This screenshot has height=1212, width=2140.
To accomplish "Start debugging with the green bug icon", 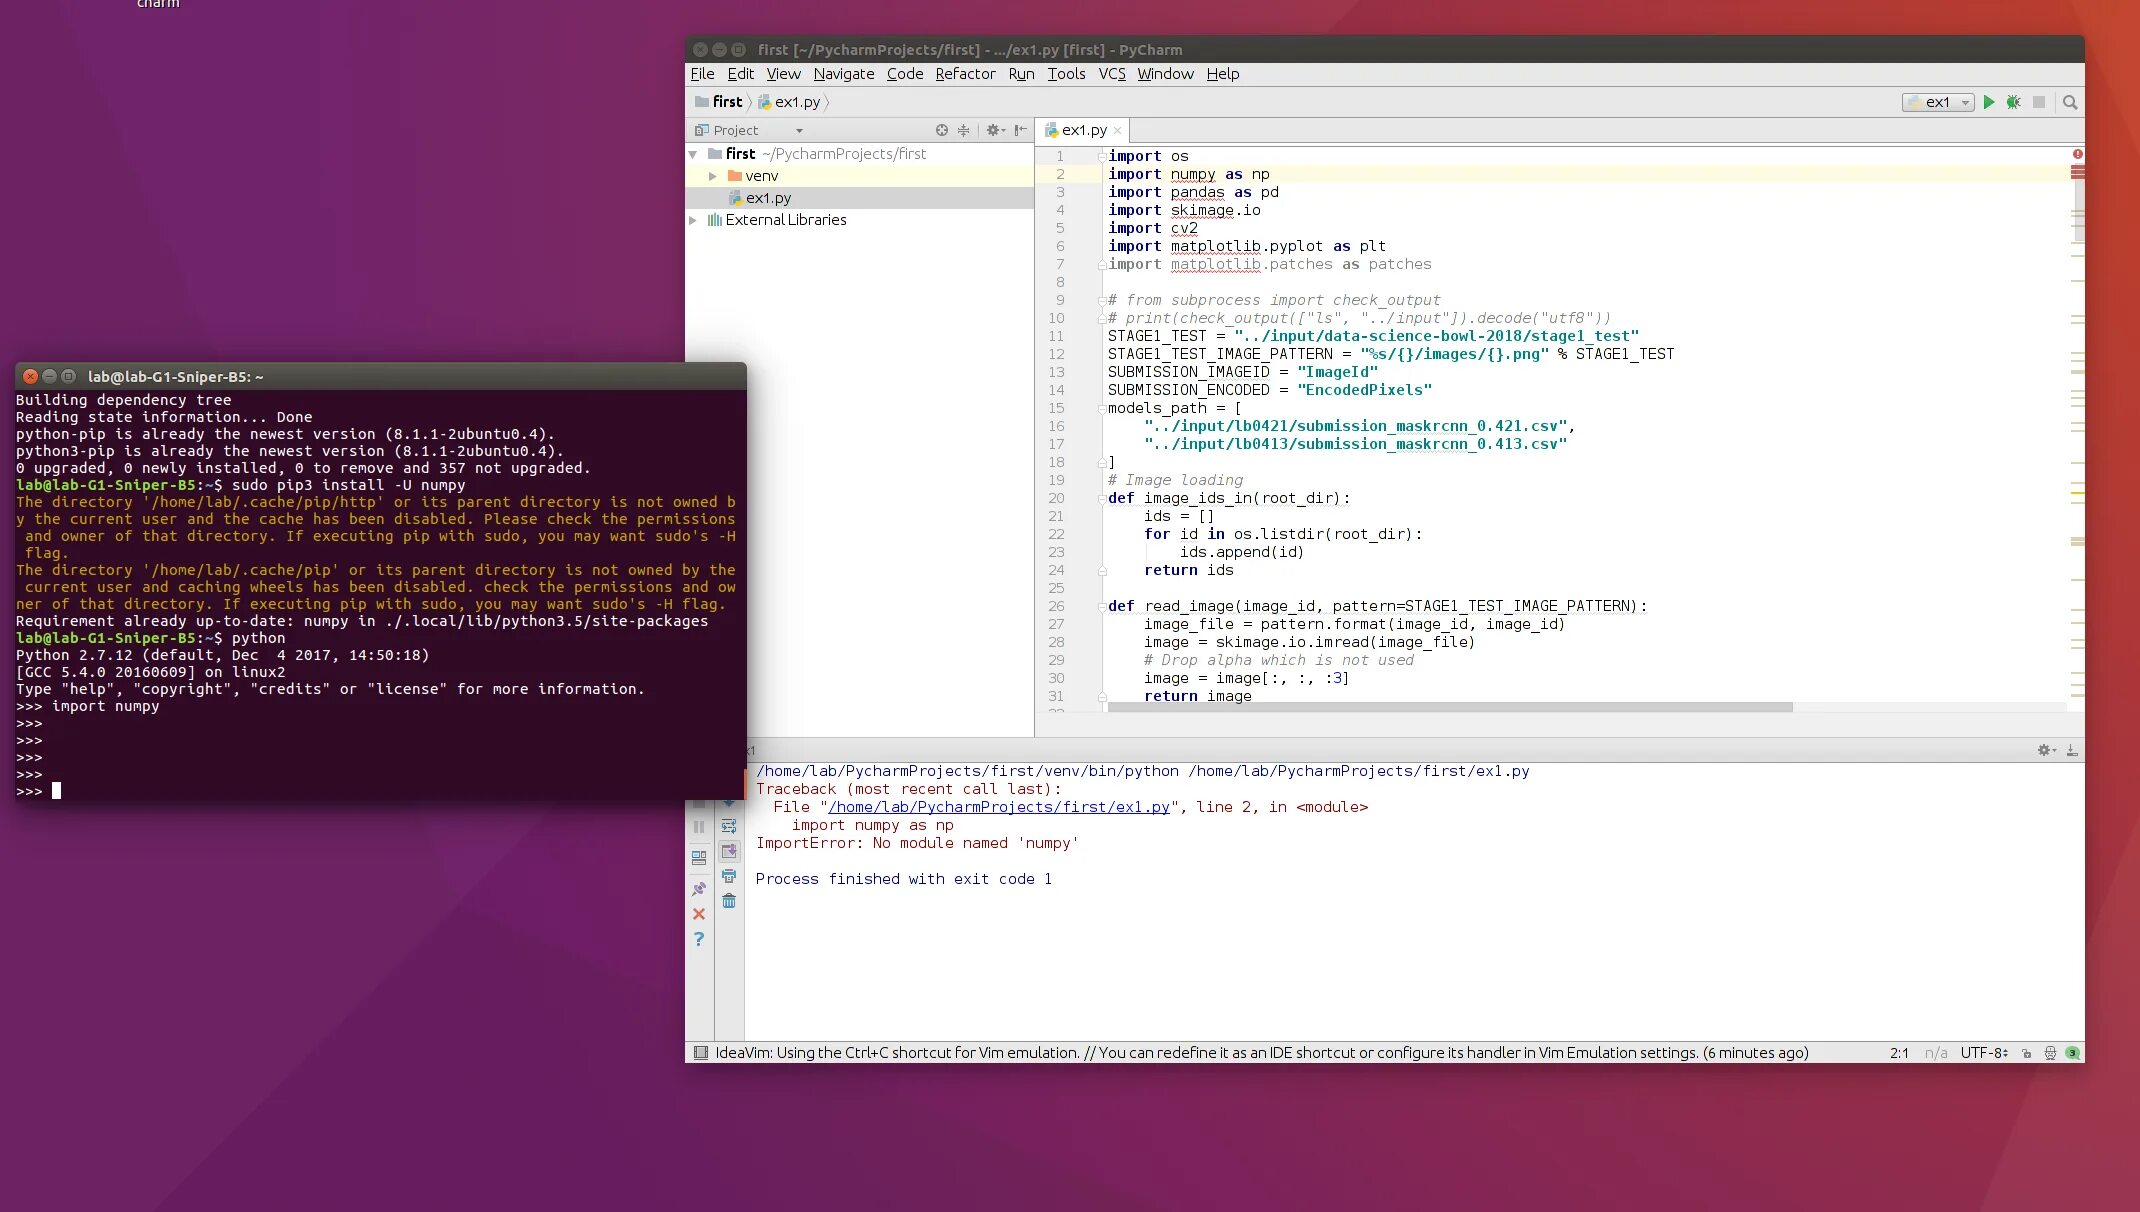I will click(x=2014, y=102).
